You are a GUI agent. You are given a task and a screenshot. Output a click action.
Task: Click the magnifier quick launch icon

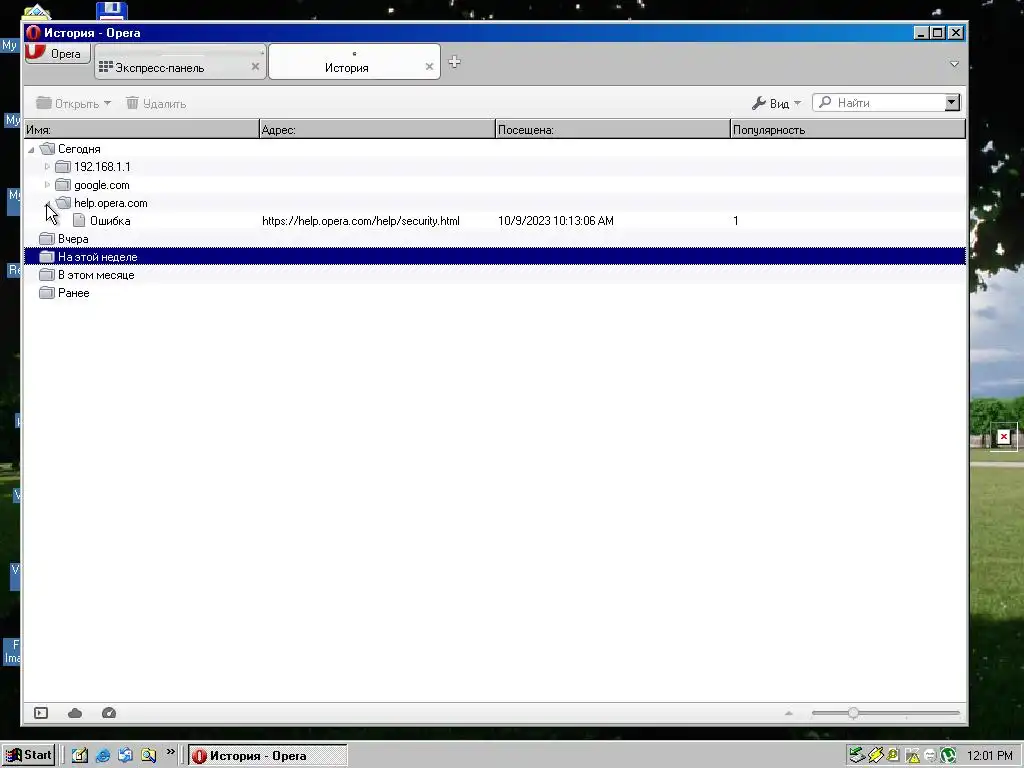click(148, 756)
